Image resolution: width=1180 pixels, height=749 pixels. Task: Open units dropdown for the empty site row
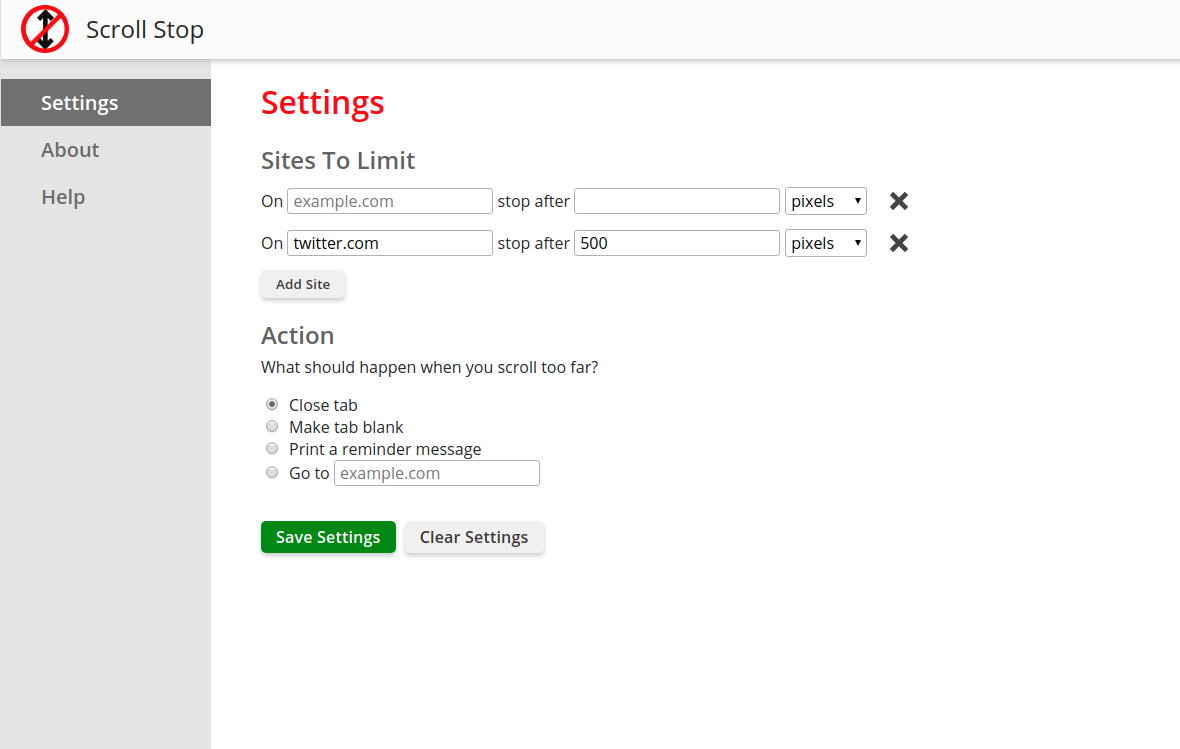click(825, 201)
